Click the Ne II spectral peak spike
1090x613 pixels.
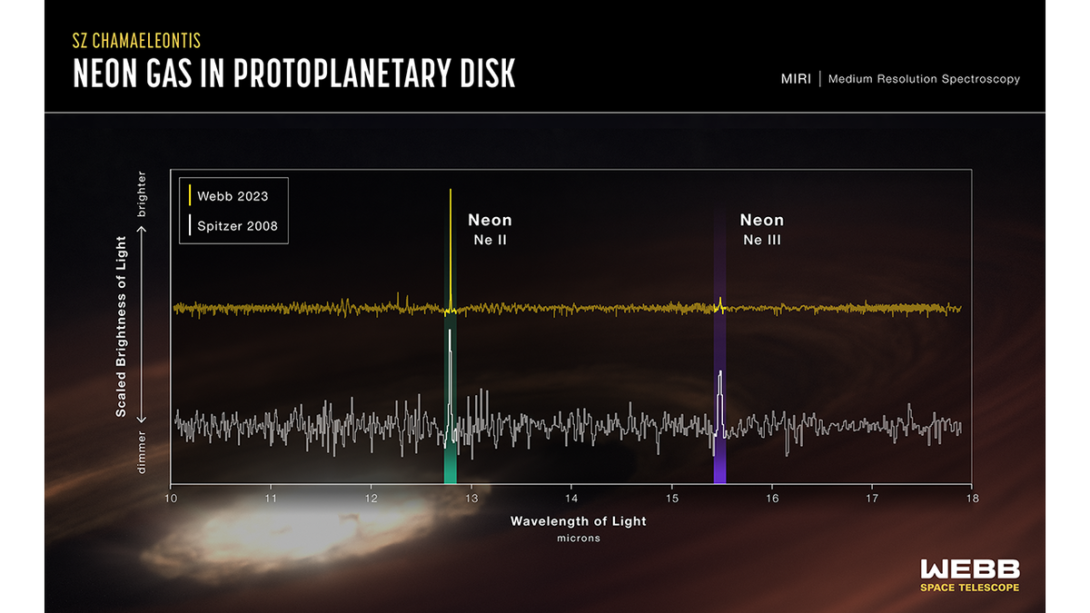pyautogui.click(x=450, y=230)
